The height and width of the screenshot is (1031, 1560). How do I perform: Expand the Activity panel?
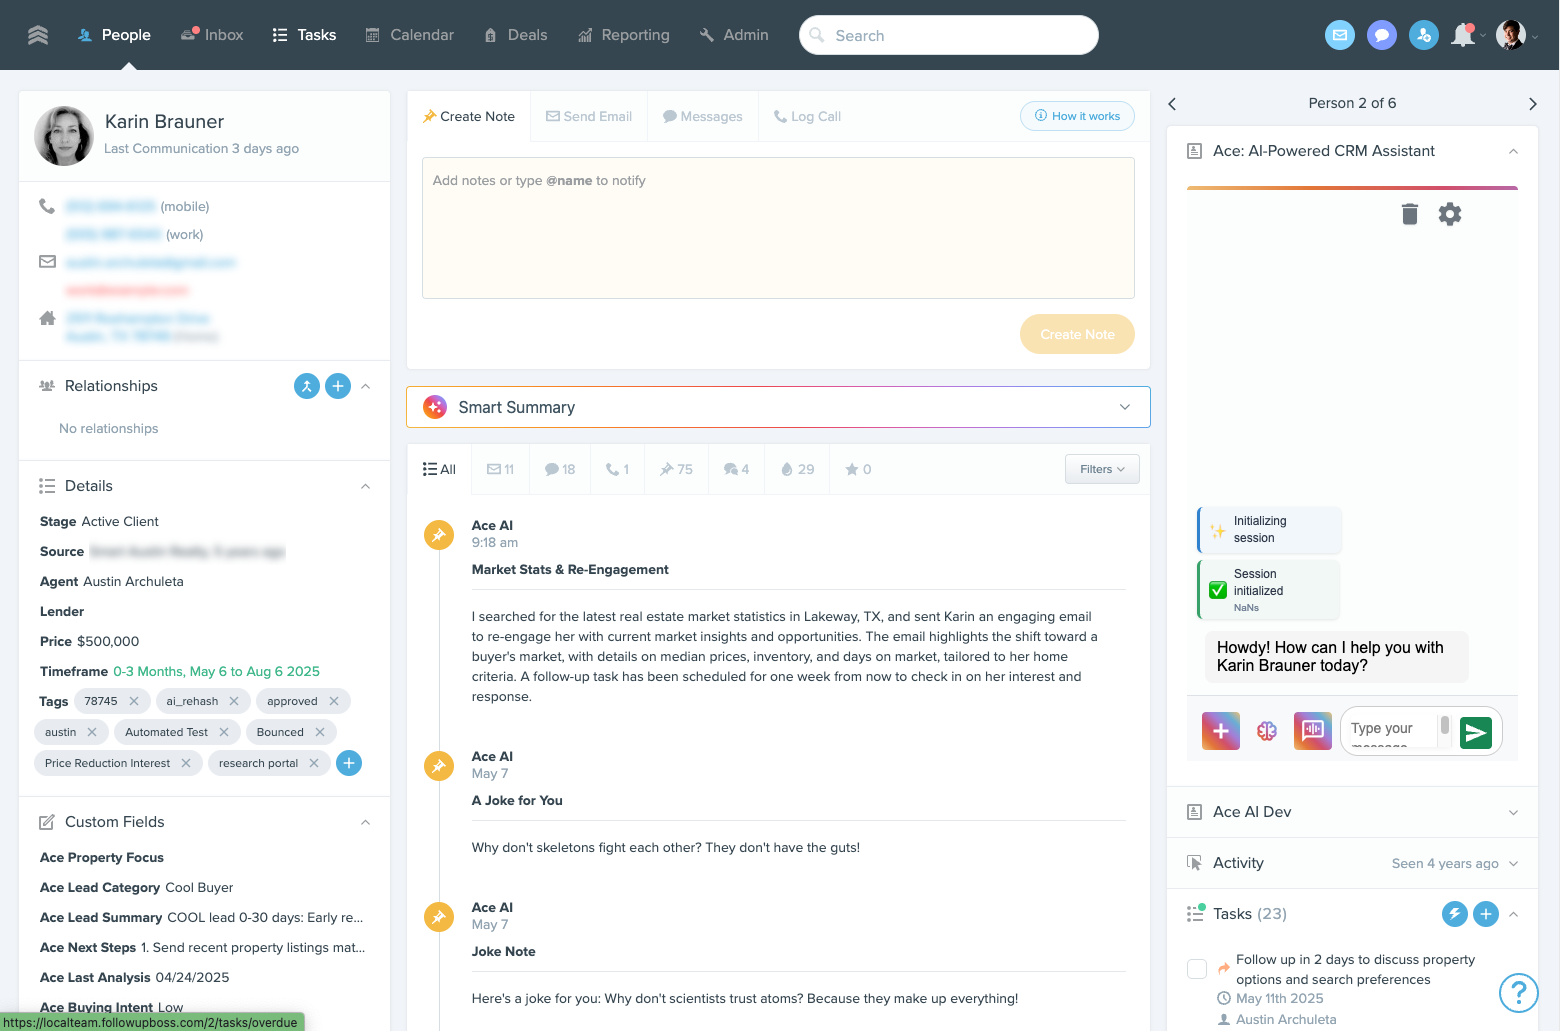click(x=1514, y=863)
